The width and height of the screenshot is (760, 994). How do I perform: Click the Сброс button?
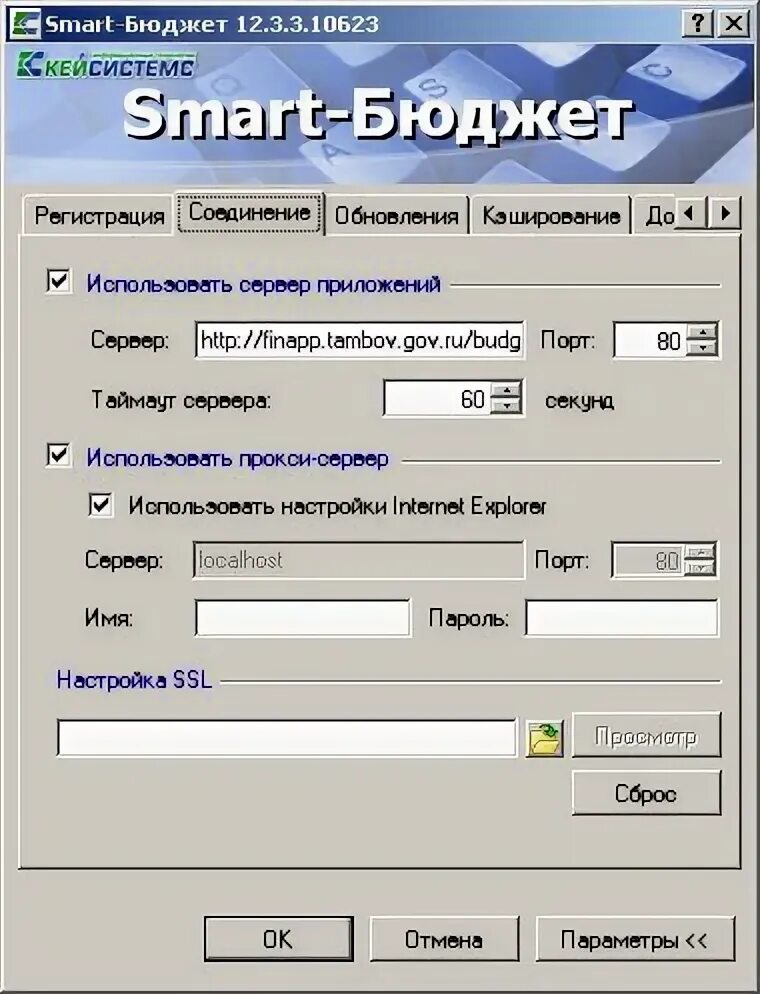(646, 793)
